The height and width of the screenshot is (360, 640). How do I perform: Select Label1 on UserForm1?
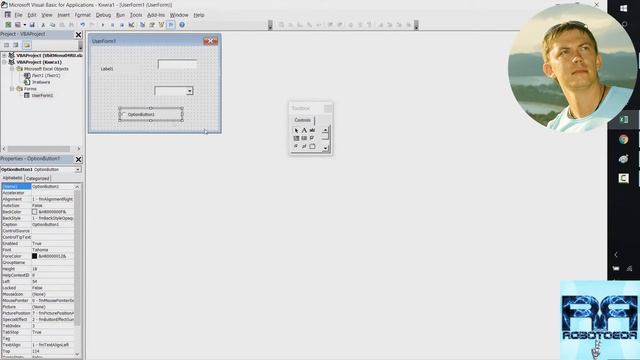107,69
